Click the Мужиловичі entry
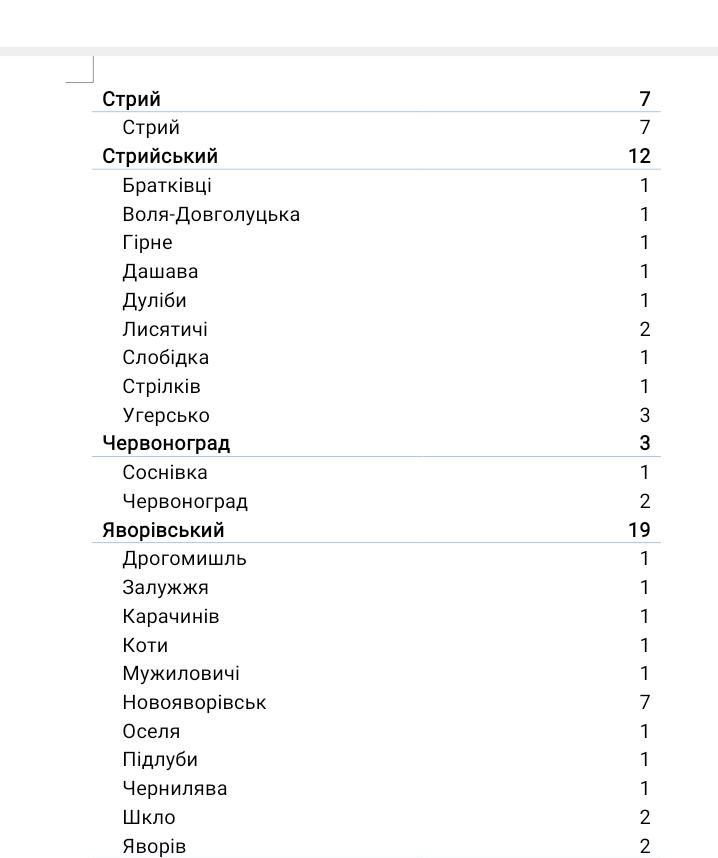This screenshot has height=858, width=718. pyautogui.click(x=181, y=674)
